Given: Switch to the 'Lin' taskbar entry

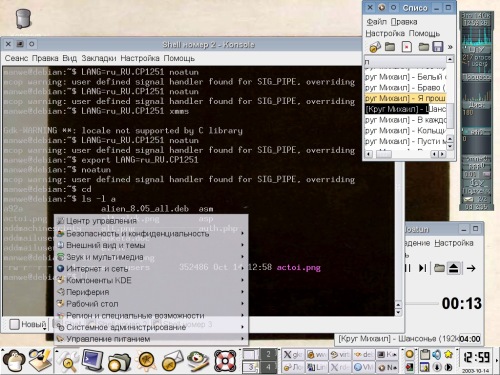Looking at the screenshot, I should (317, 367).
